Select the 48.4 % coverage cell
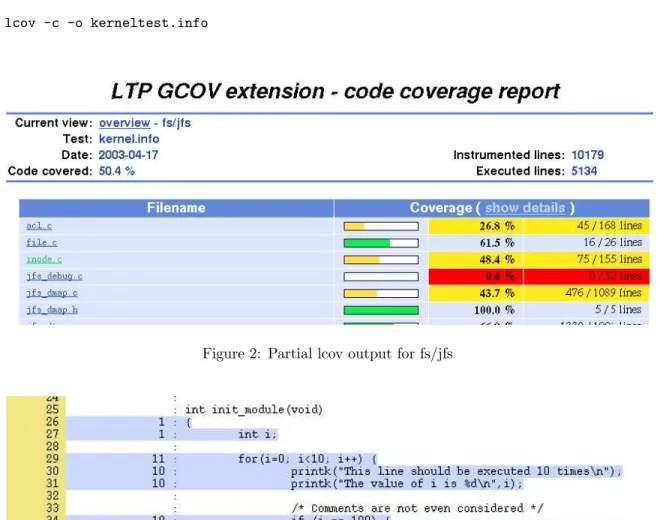Viewport: 660px width, 520px height. pyautogui.click(x=476, y=260)
